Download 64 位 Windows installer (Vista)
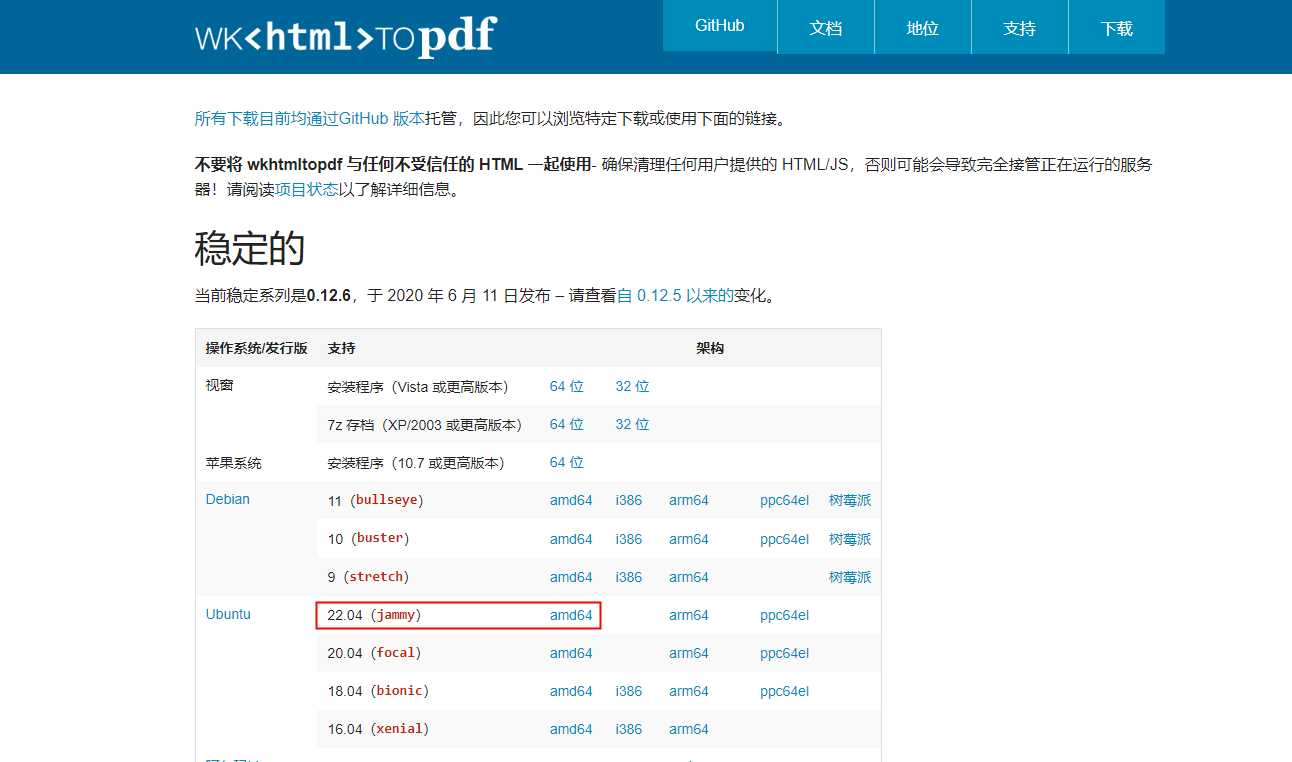Screen dimensions: 1292x762 point(567,386)
